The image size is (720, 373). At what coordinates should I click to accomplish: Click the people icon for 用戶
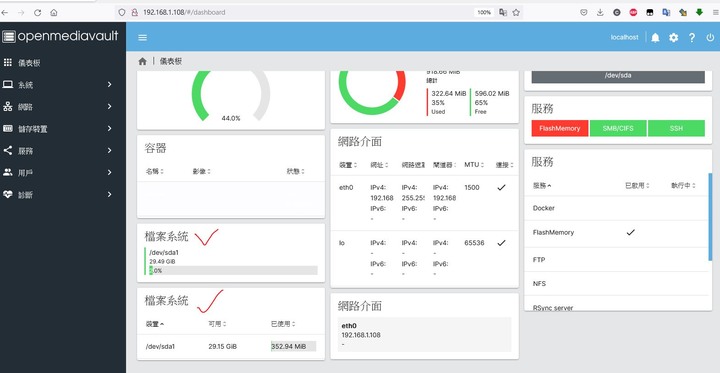8,172
